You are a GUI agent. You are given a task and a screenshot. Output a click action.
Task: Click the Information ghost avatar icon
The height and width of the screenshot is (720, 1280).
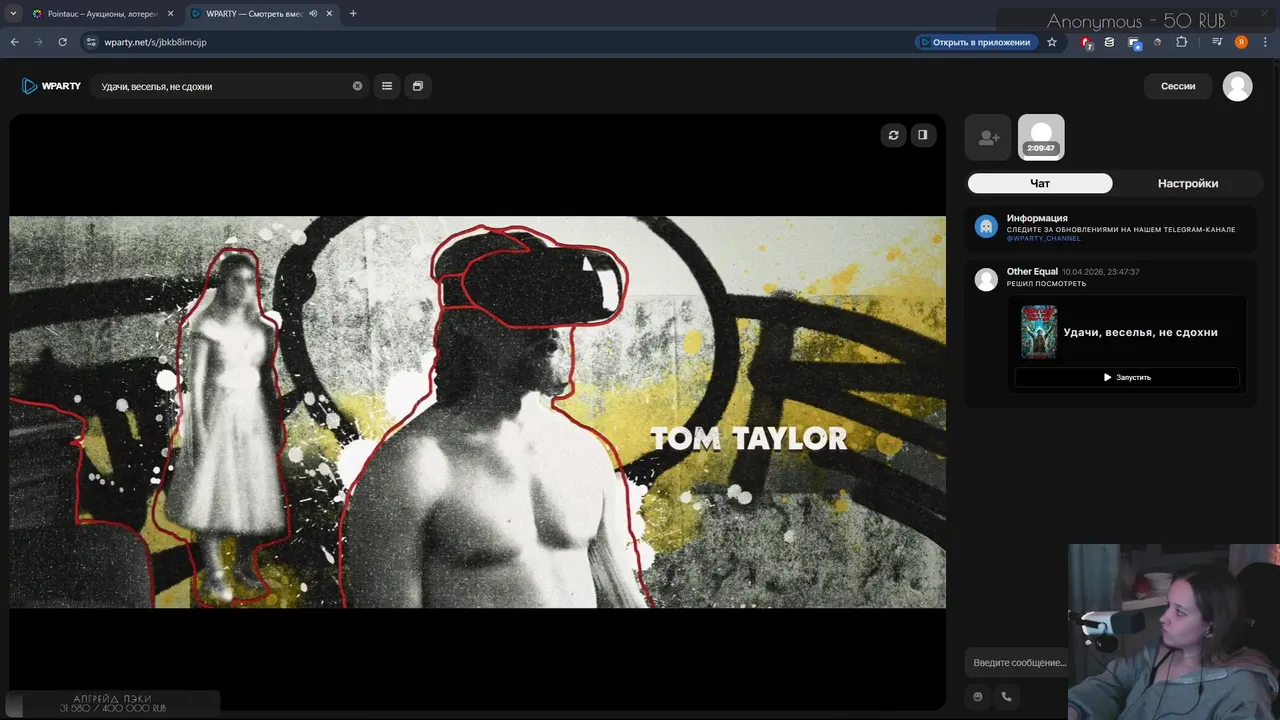pyautogui.click(x=986, y=226)
